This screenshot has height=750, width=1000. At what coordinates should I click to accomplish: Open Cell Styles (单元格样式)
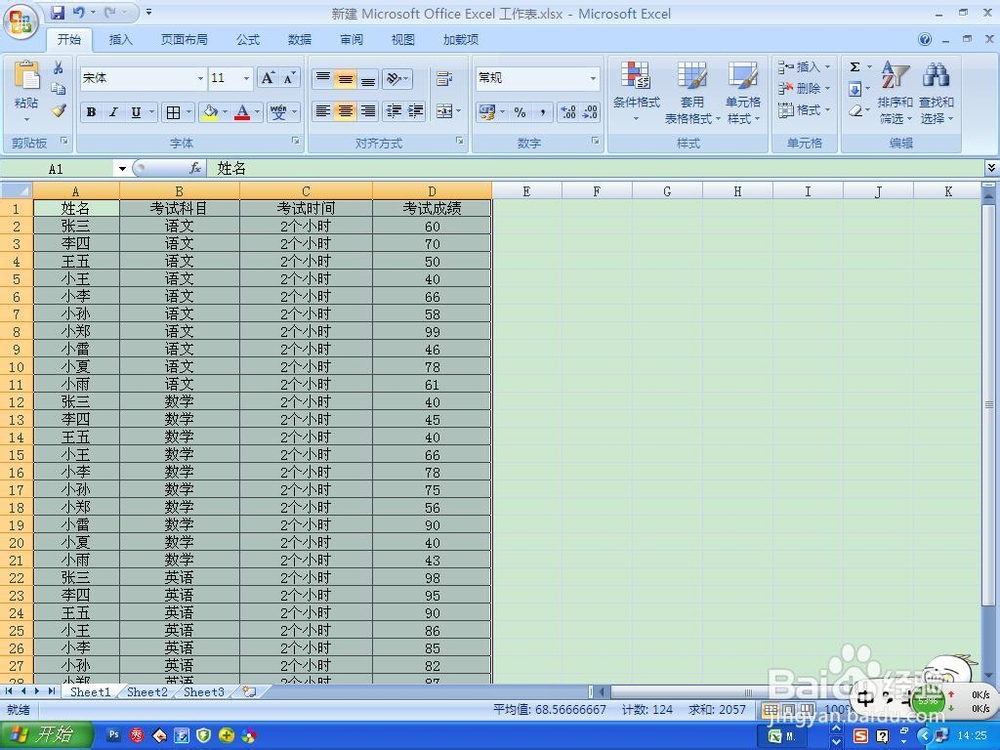click(x=743, y=91)
